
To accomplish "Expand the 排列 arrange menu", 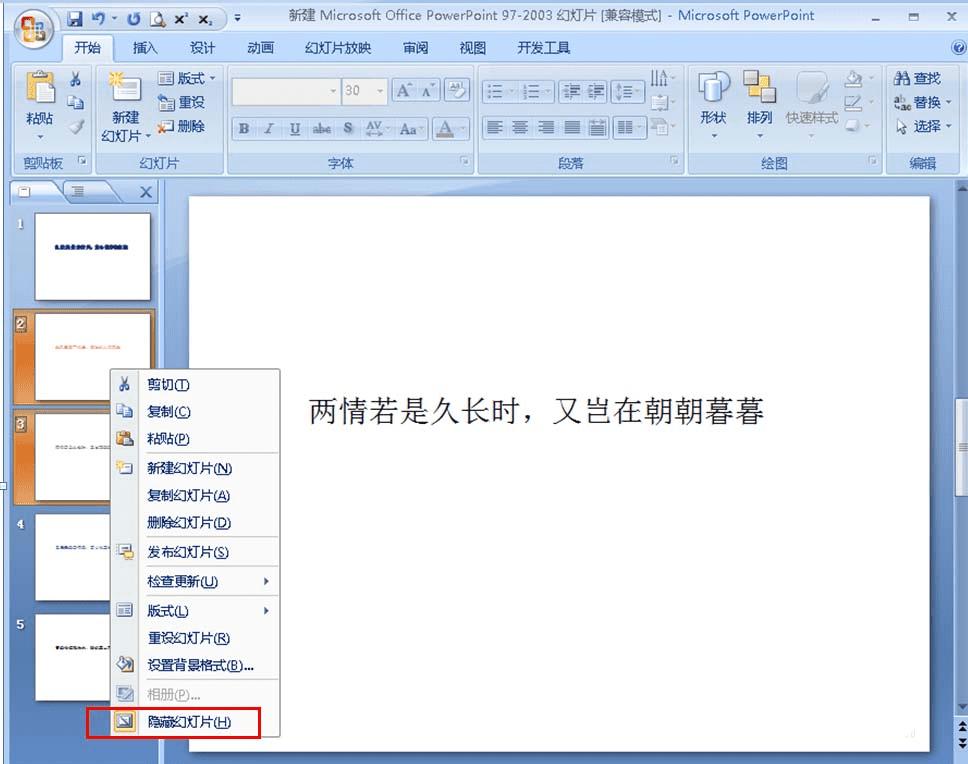I will tap(759, 105).
